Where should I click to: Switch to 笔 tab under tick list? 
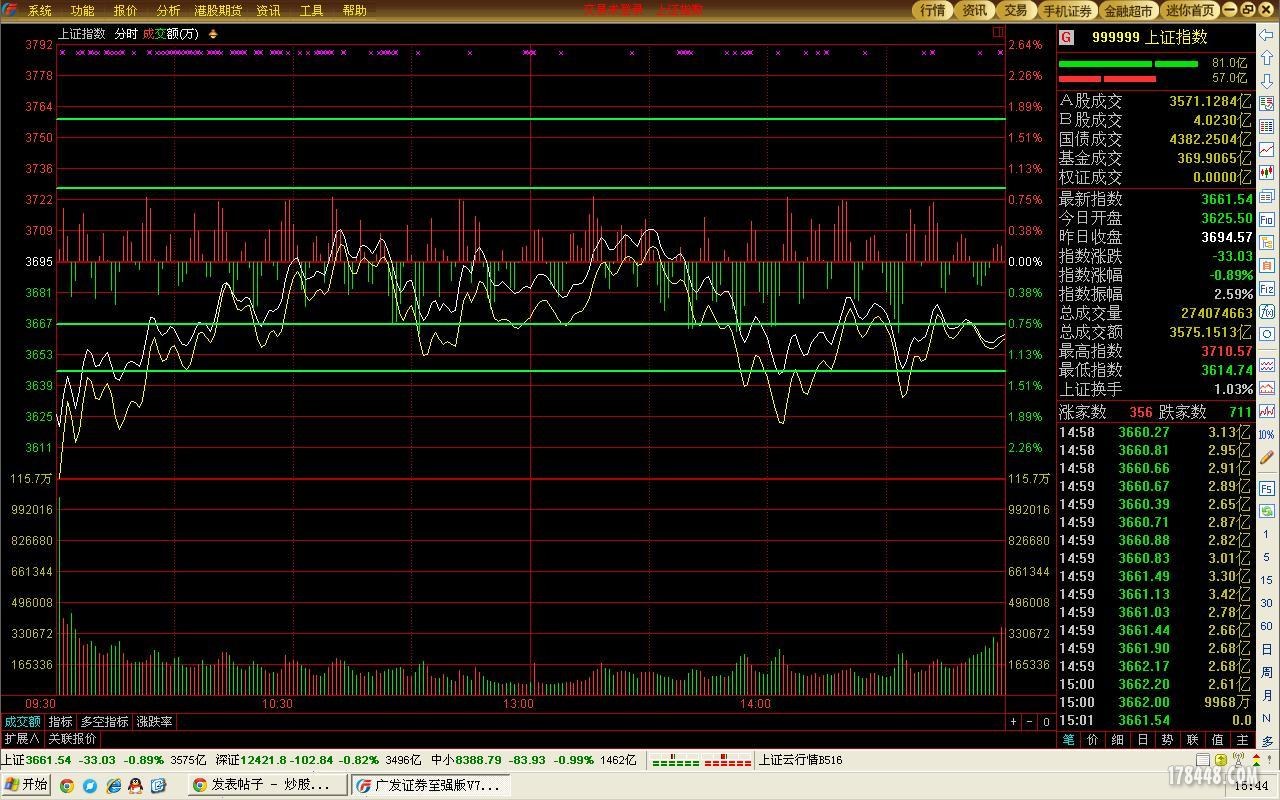coord(1068,740)
